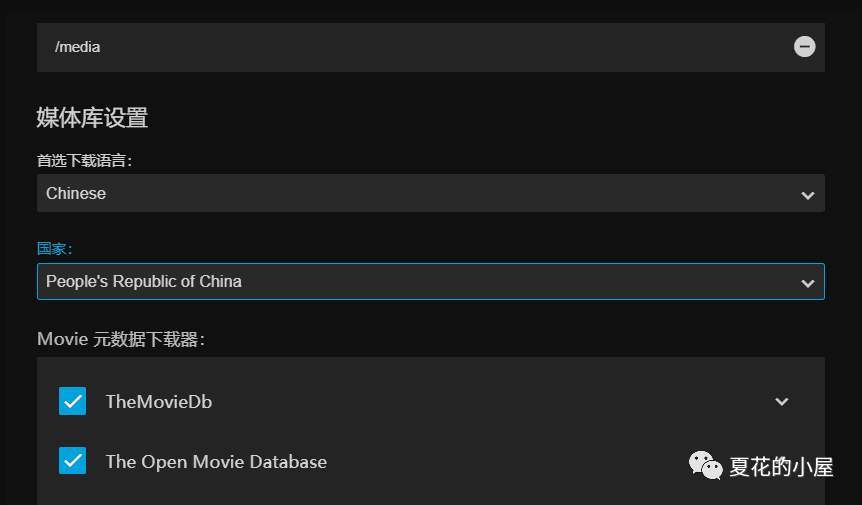Viewport: 862px width, 505px height.
Task: Click the 媒体库设置 section heading
Action: tap(92, 118)
